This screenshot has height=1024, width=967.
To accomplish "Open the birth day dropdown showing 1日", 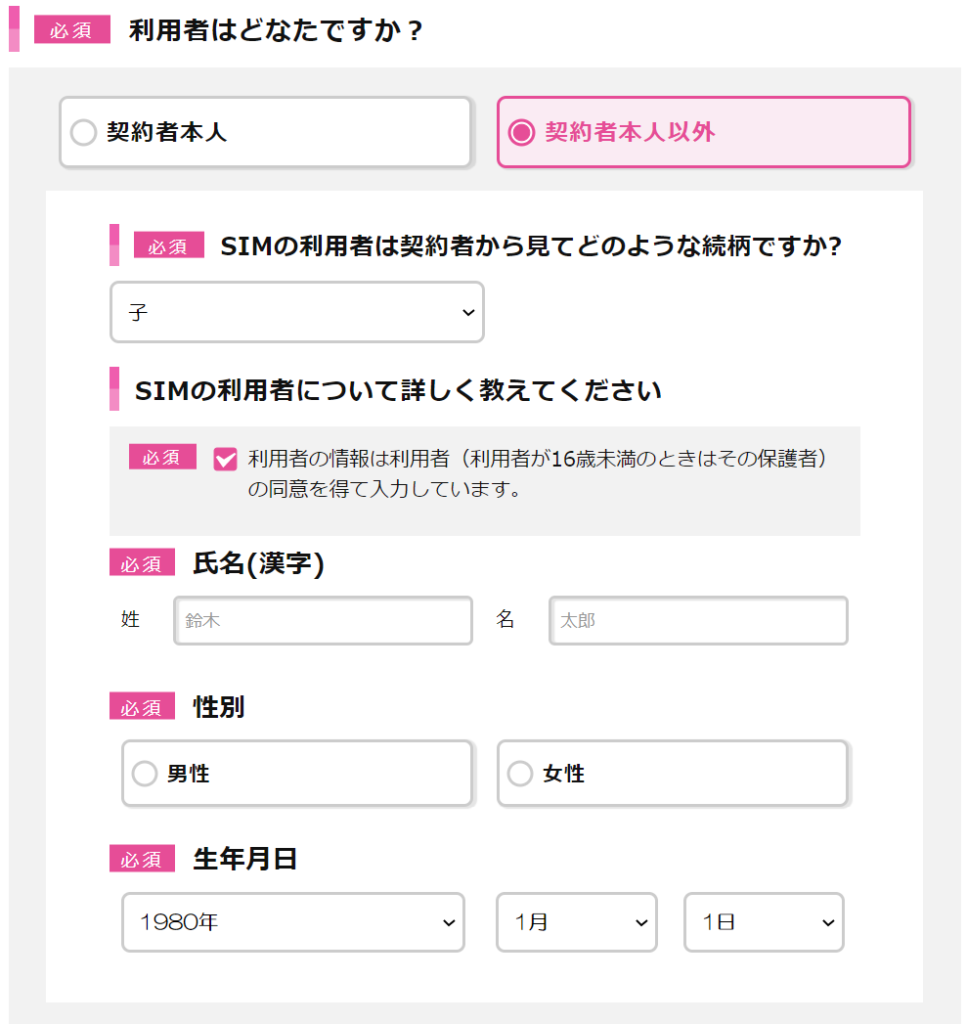I will 763,922.
